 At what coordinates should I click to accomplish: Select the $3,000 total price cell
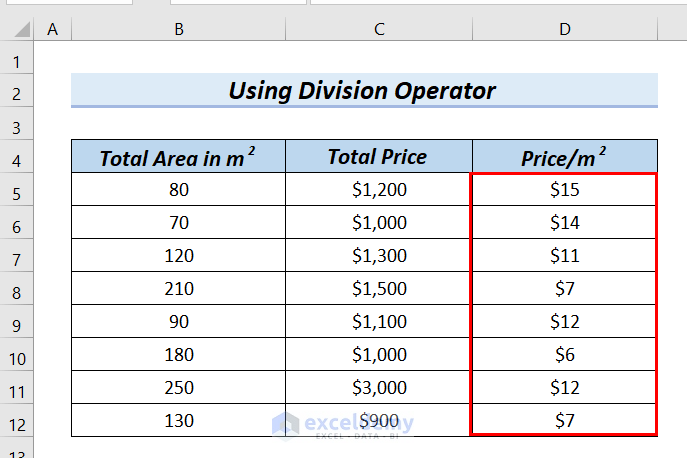tap(379, 388)
